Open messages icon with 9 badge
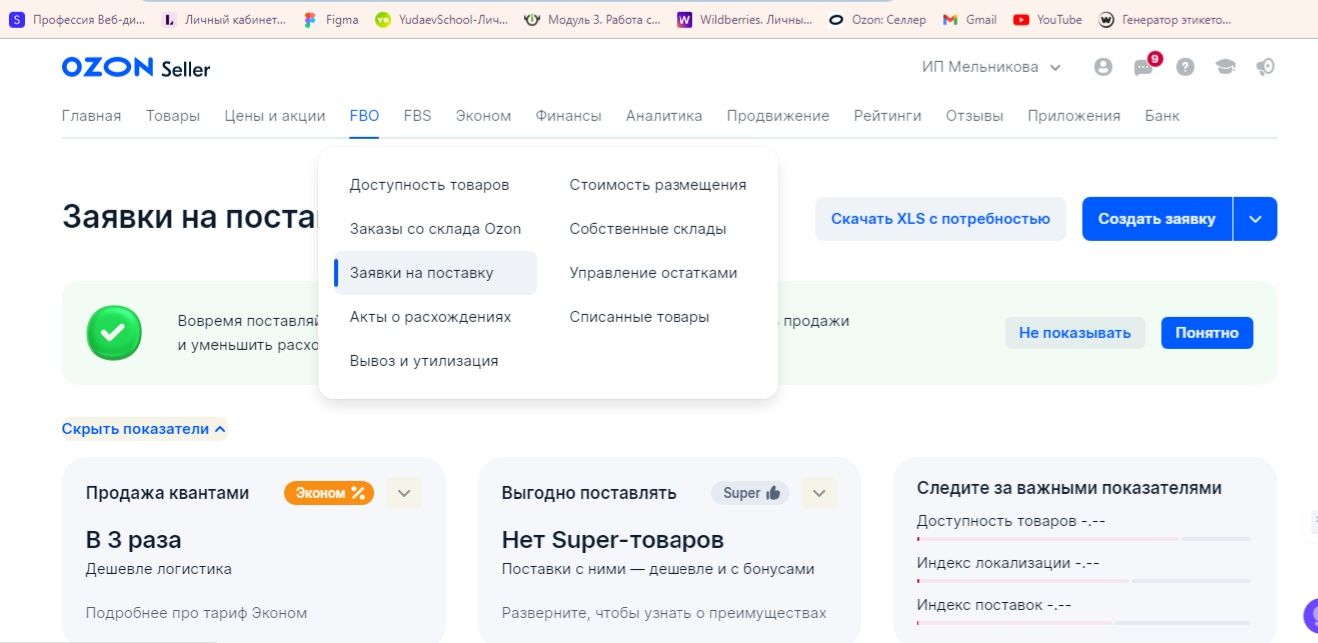Viewport: 1318px width, 643px height. coord(1145,66)
